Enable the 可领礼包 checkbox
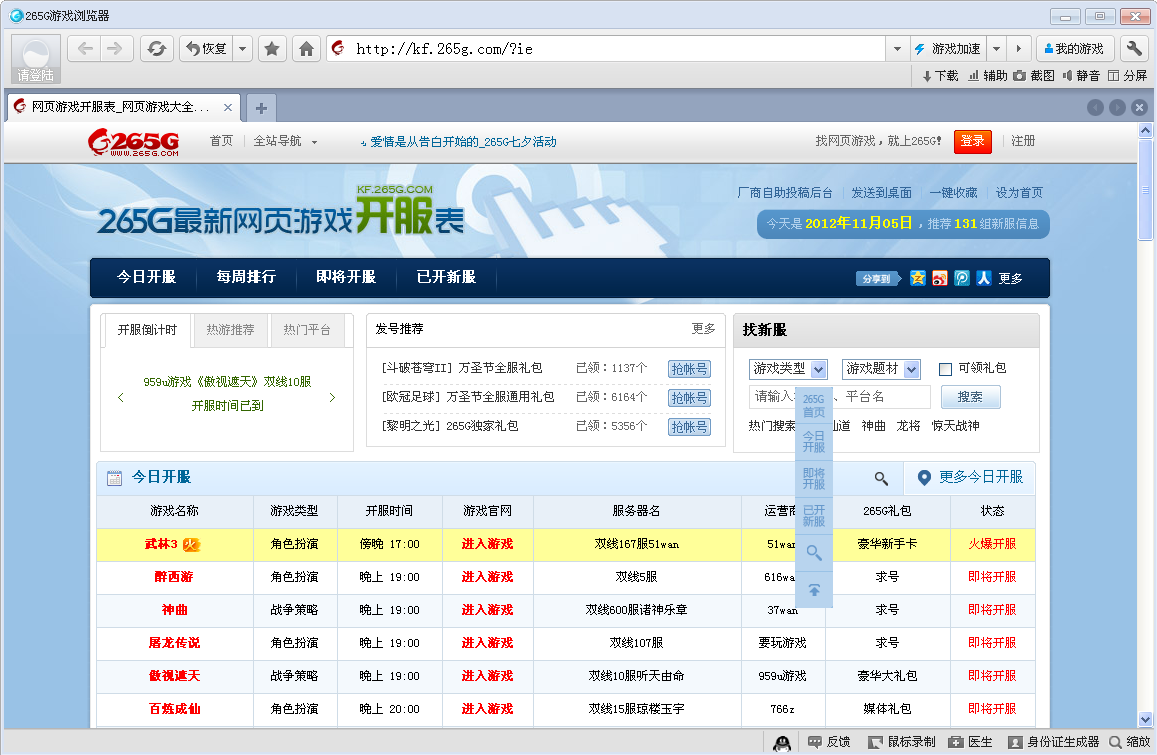 945,369
